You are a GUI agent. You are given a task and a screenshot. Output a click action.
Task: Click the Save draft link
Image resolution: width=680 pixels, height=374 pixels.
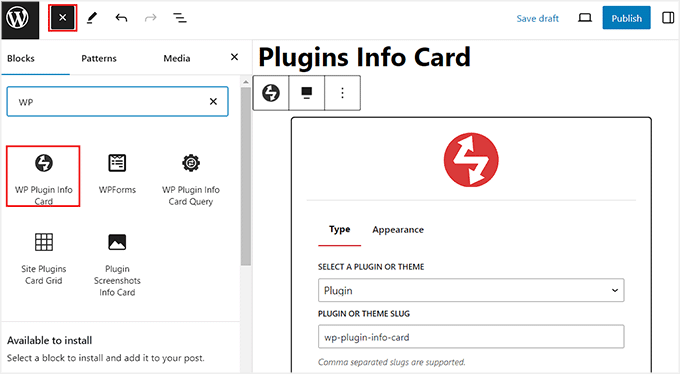(x=537, y=18)
